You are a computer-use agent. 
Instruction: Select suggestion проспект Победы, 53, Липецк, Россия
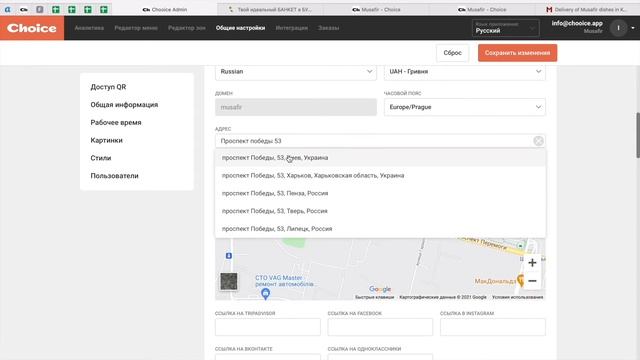[380, 229]
